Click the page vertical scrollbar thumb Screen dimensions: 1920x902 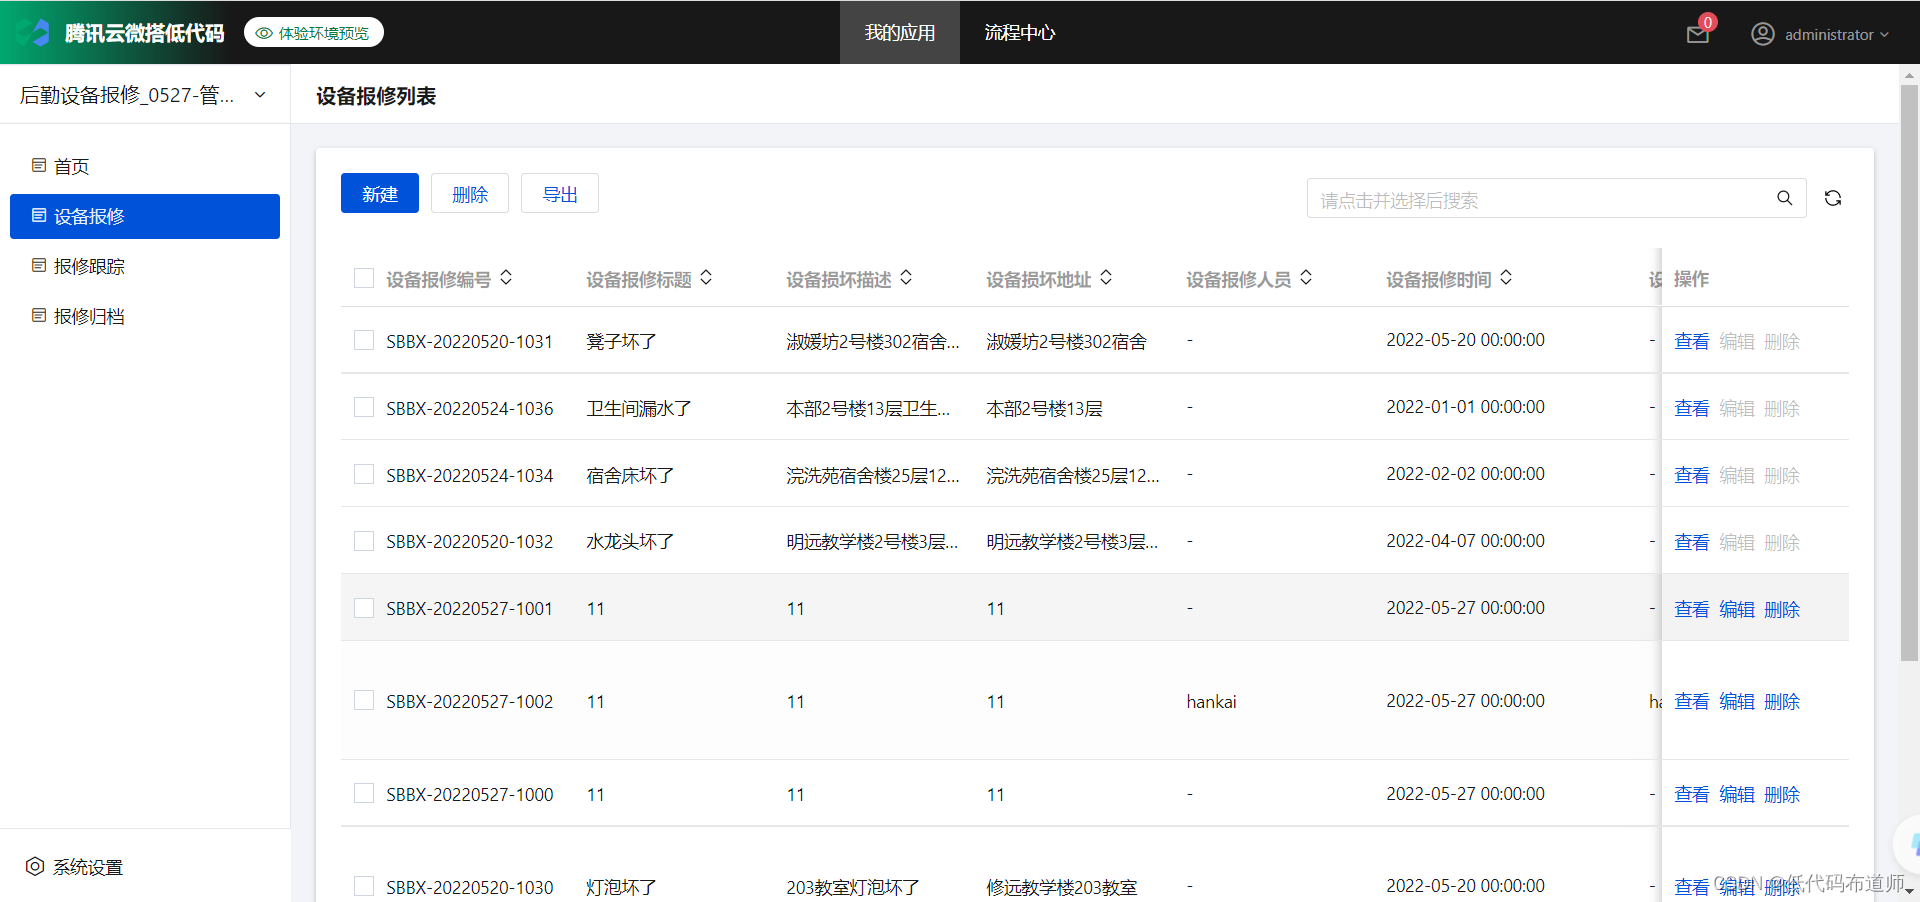[1909, 372]
